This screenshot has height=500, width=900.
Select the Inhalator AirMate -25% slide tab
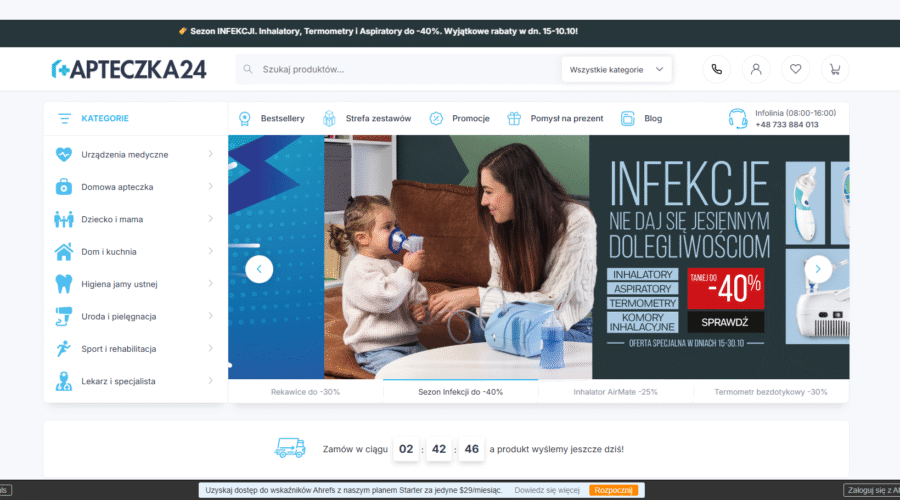tap(615, 392)
